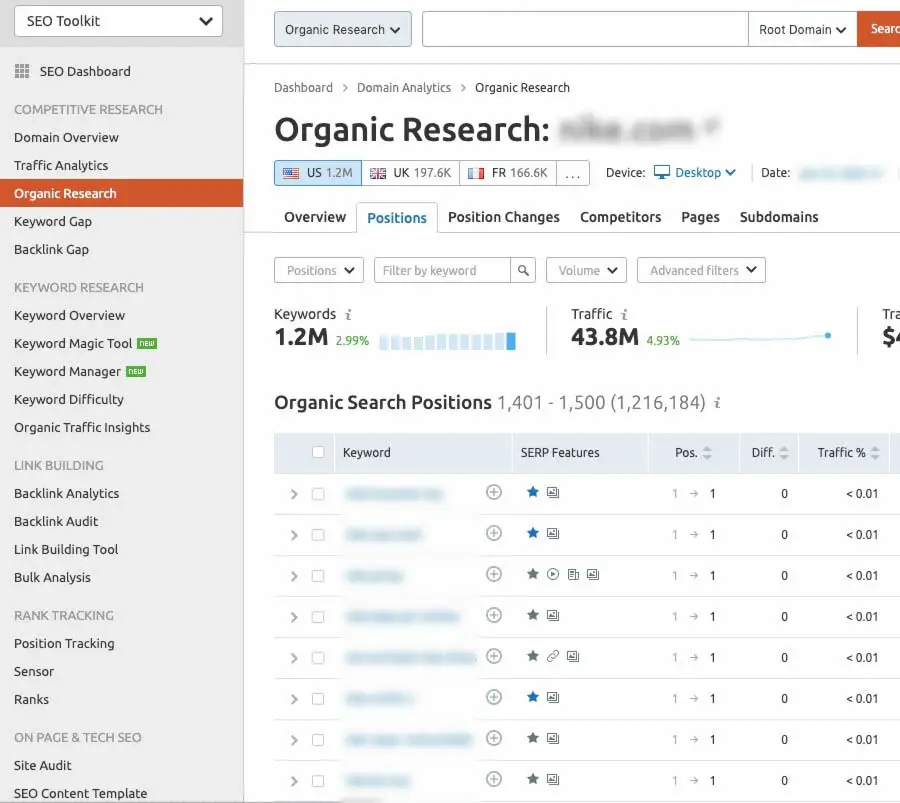Expand row chevron for video feature row
This screenshot has width=900, height=803.
[294, 576]
